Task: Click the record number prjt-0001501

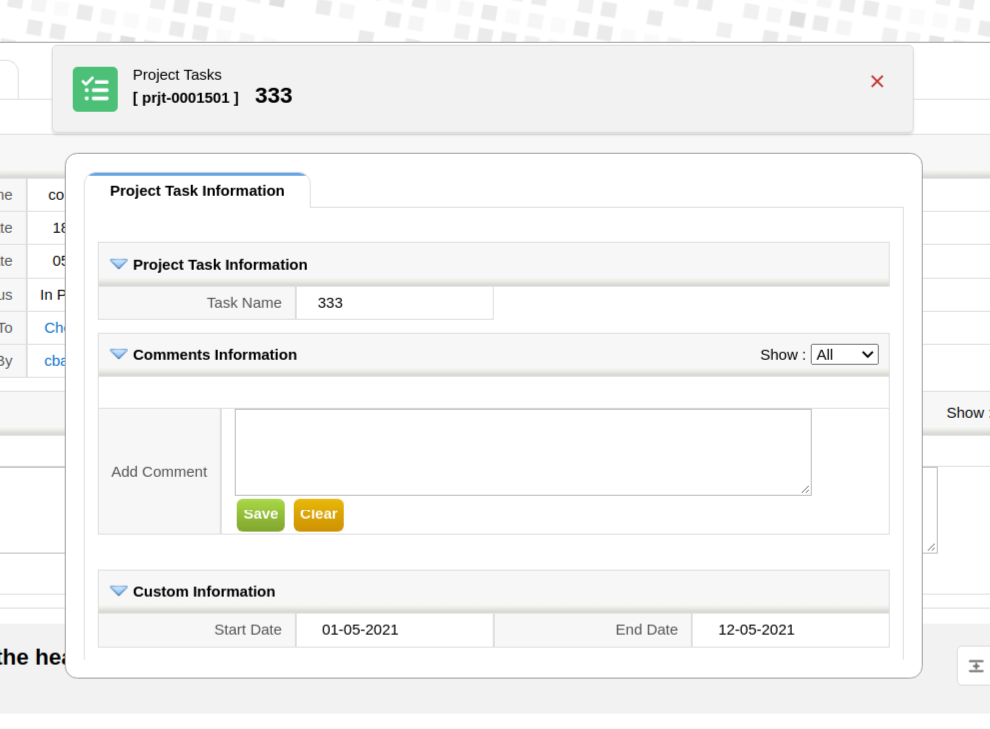Action: (186, 98)
